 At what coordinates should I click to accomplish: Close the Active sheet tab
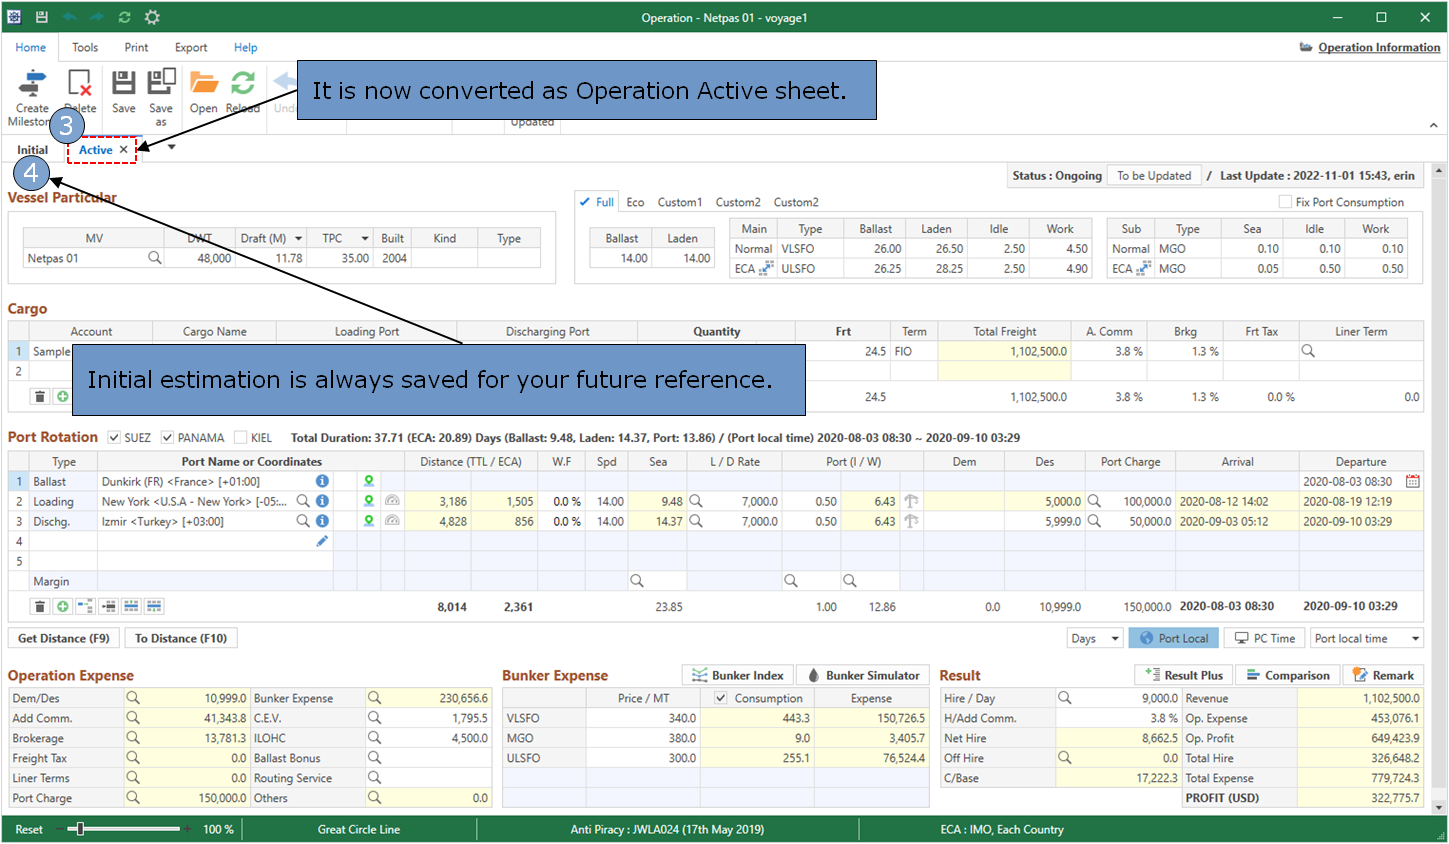(124, 150)
